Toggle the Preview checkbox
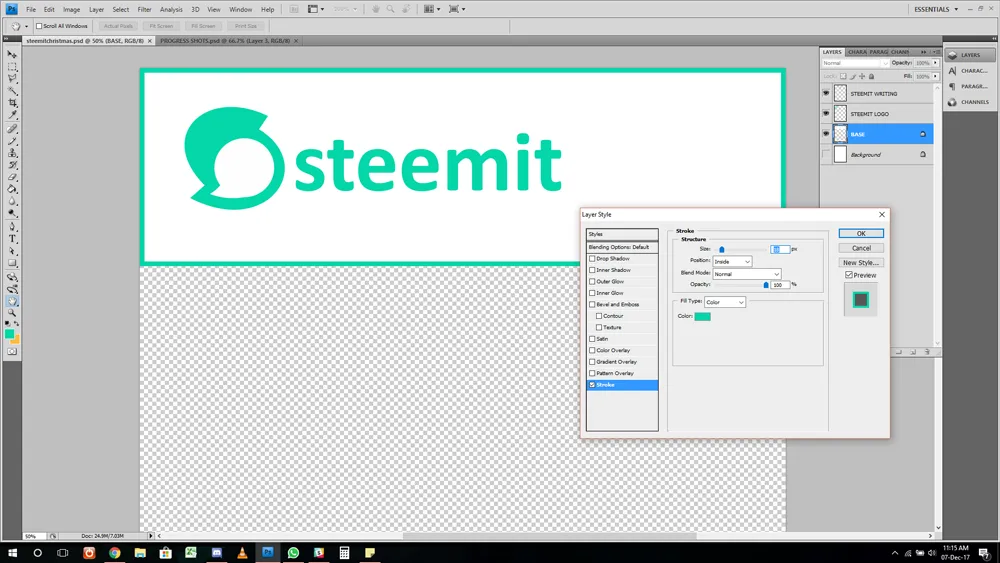 point(849,275)
